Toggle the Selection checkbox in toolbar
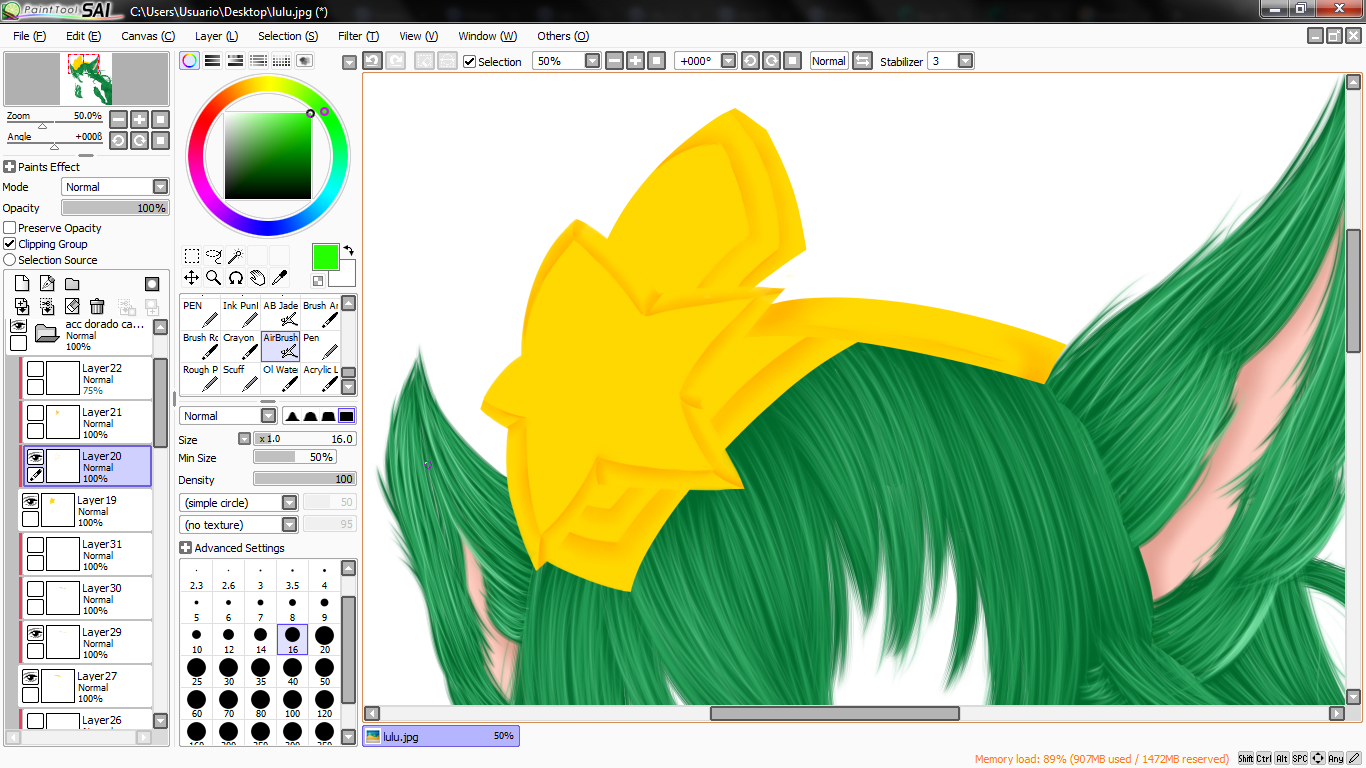Viewport: 1366px width, 768px height. 470,61
